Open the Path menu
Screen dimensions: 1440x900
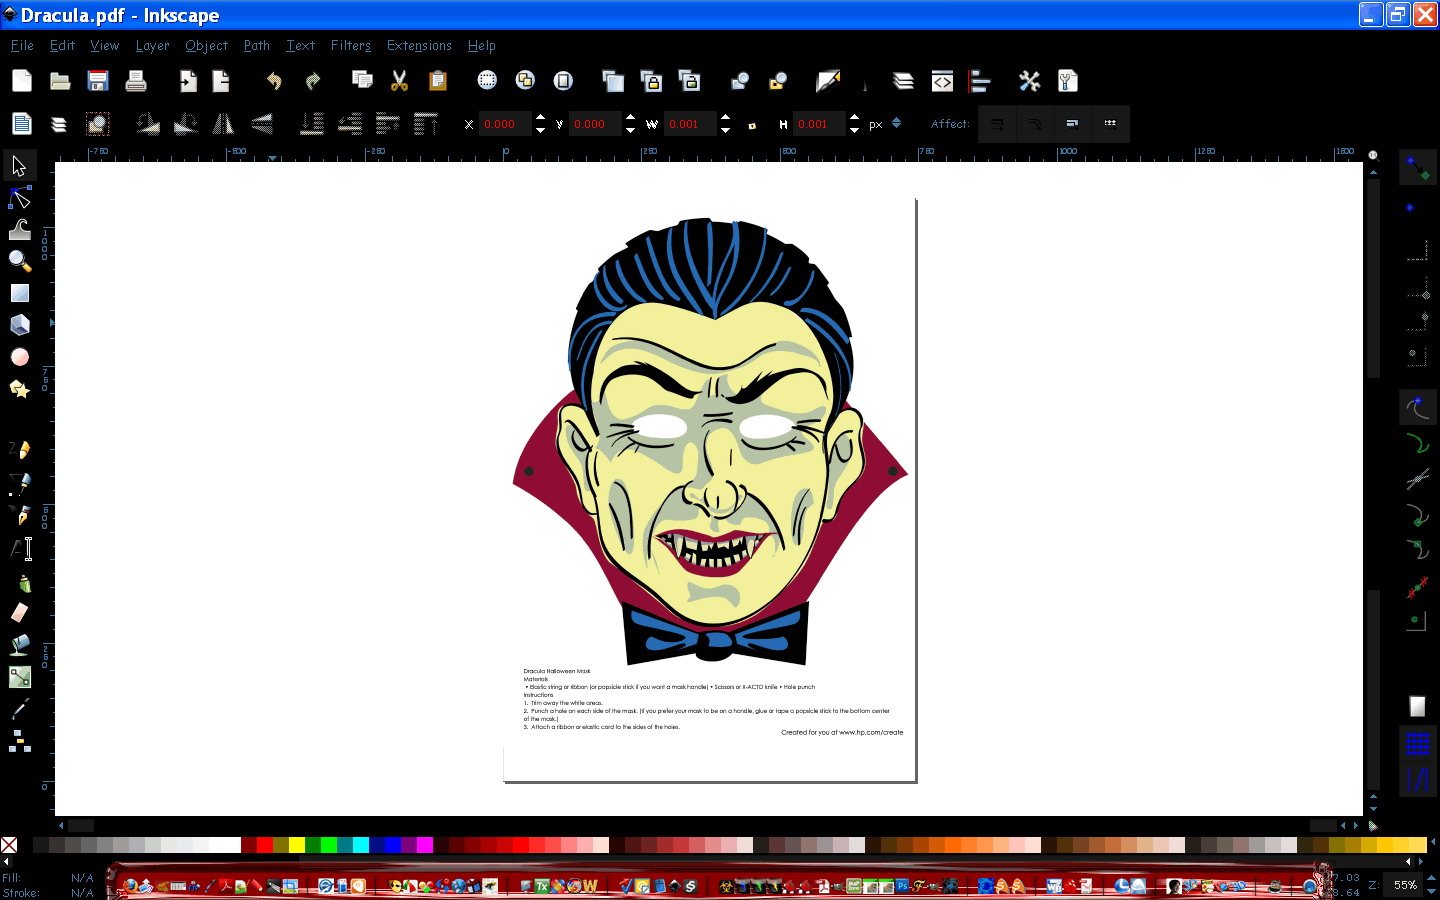(x=257, y=45)
